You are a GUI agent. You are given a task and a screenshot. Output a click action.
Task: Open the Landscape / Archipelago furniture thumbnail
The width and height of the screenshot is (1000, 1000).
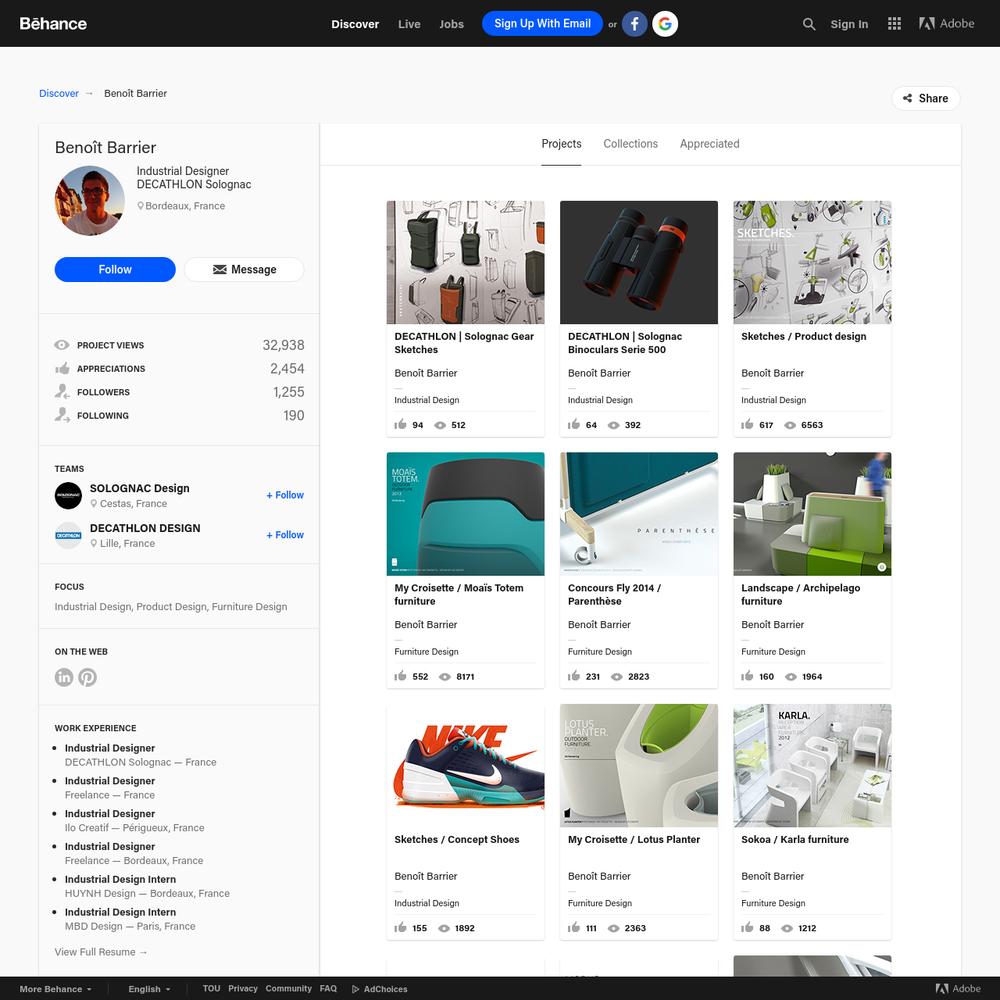coord(812,514)
